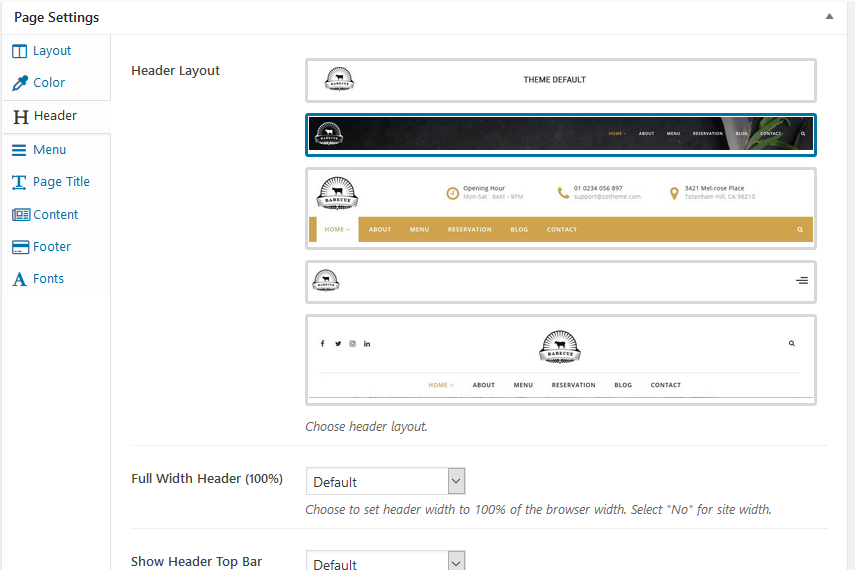
Task: Open the Show Header Top Bar dropdown
Action: 385,562
